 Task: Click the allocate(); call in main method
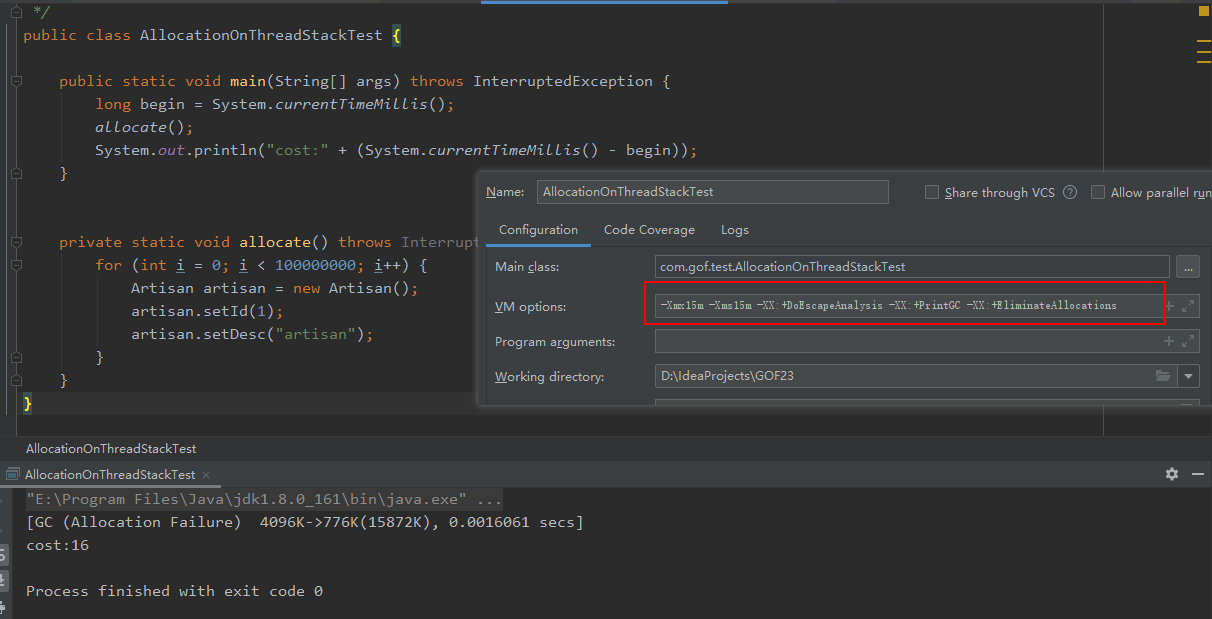(144, 127)
